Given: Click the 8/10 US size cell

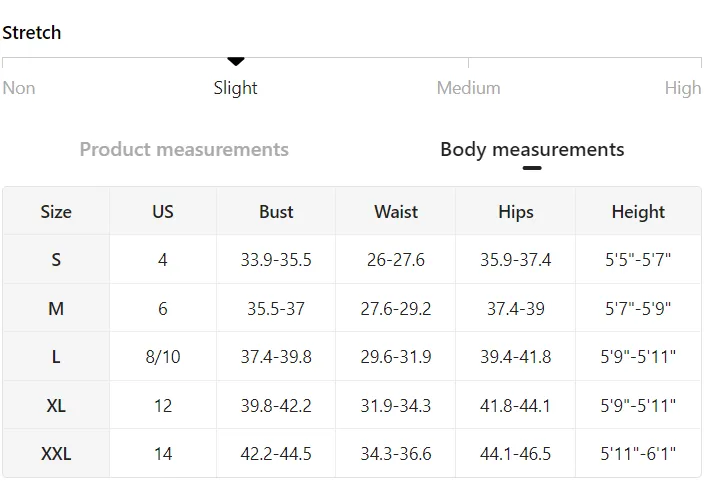Looking at the screenshot, I should point(163,357).
